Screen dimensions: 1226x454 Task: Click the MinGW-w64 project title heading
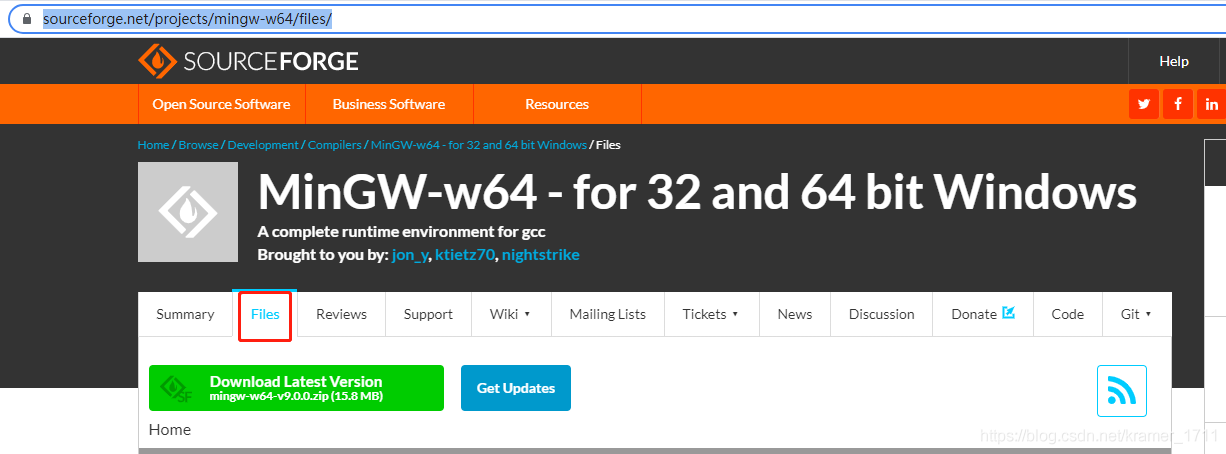click(x=697, y=193)
